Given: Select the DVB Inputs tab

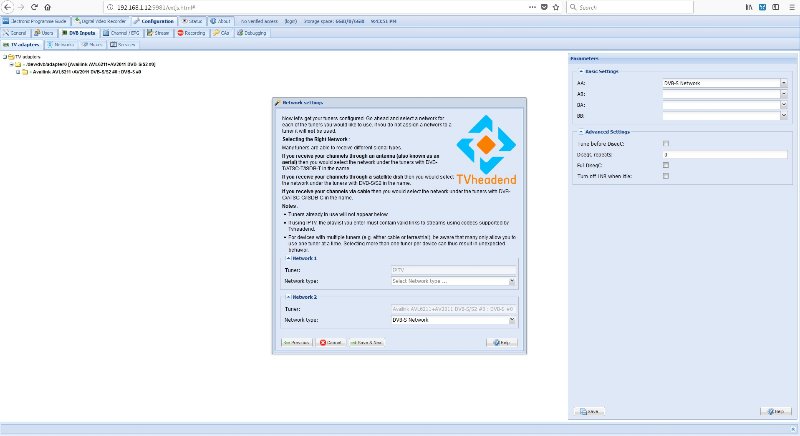Looking at the screenshot, I should tap(78, 33).
